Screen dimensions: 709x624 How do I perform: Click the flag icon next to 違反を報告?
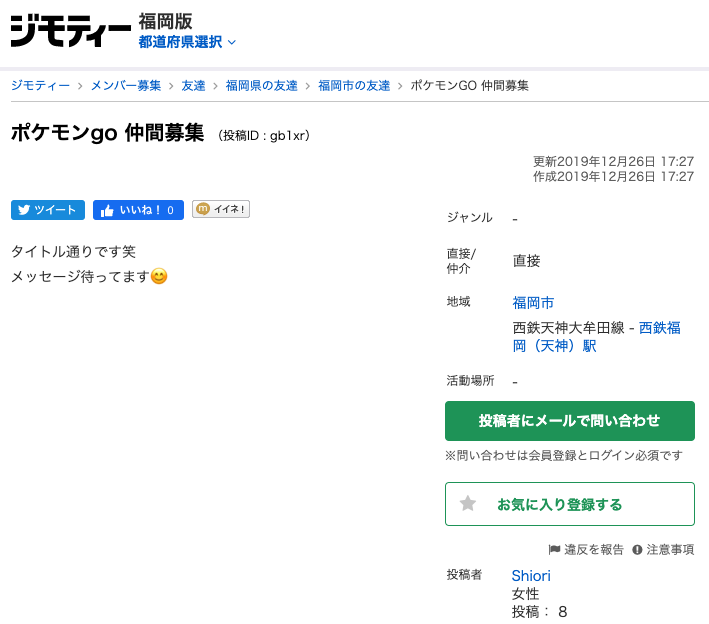pos(554,549)
